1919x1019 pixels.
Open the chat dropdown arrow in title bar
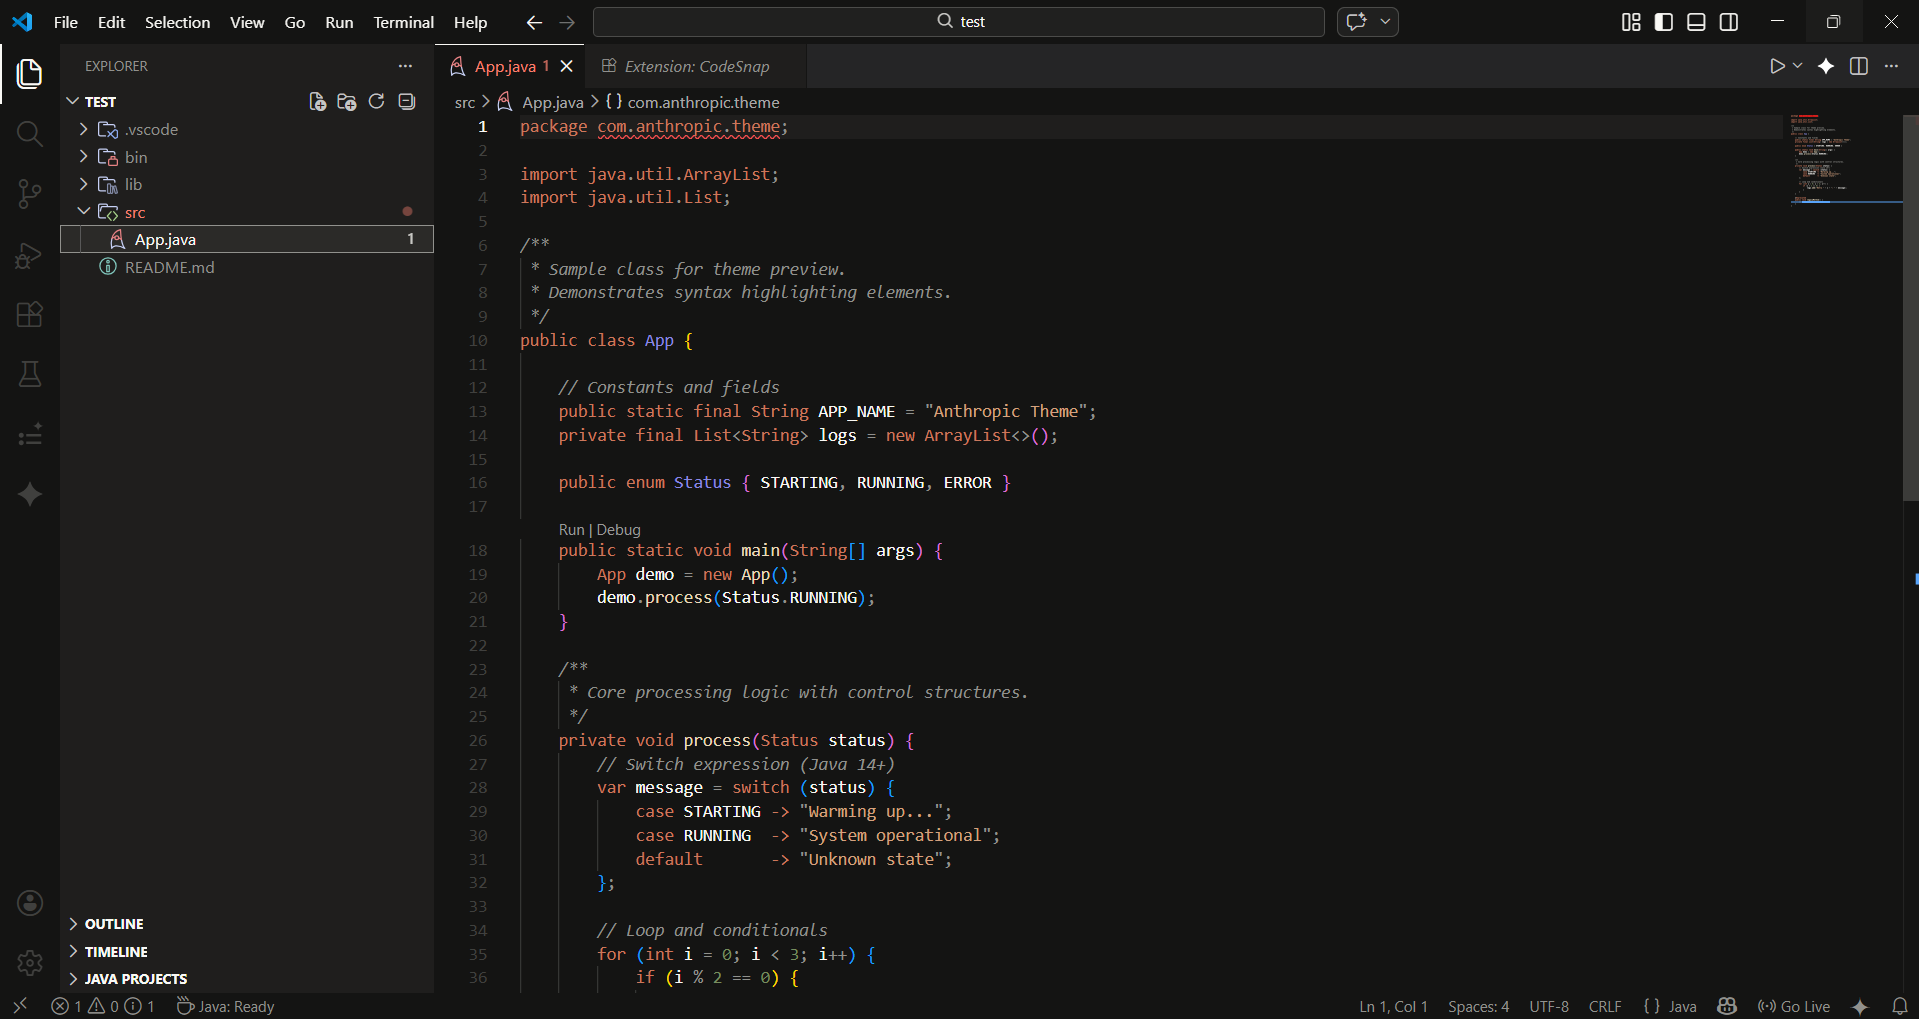pos(1385,21)
